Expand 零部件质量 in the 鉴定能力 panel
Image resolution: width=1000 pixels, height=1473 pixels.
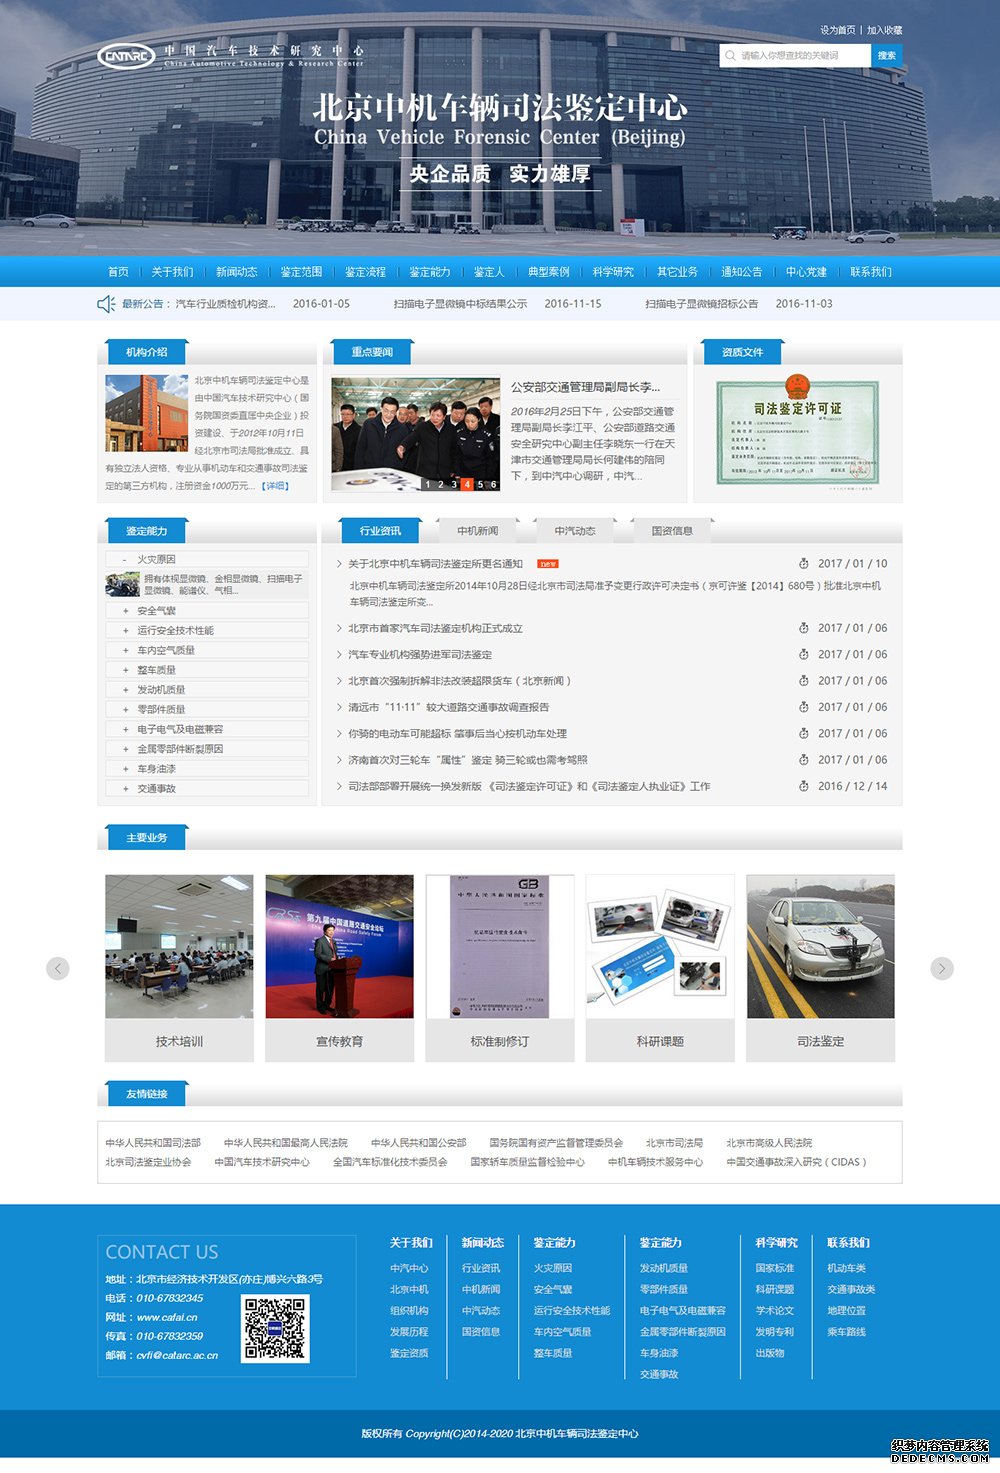pos(207,710)
